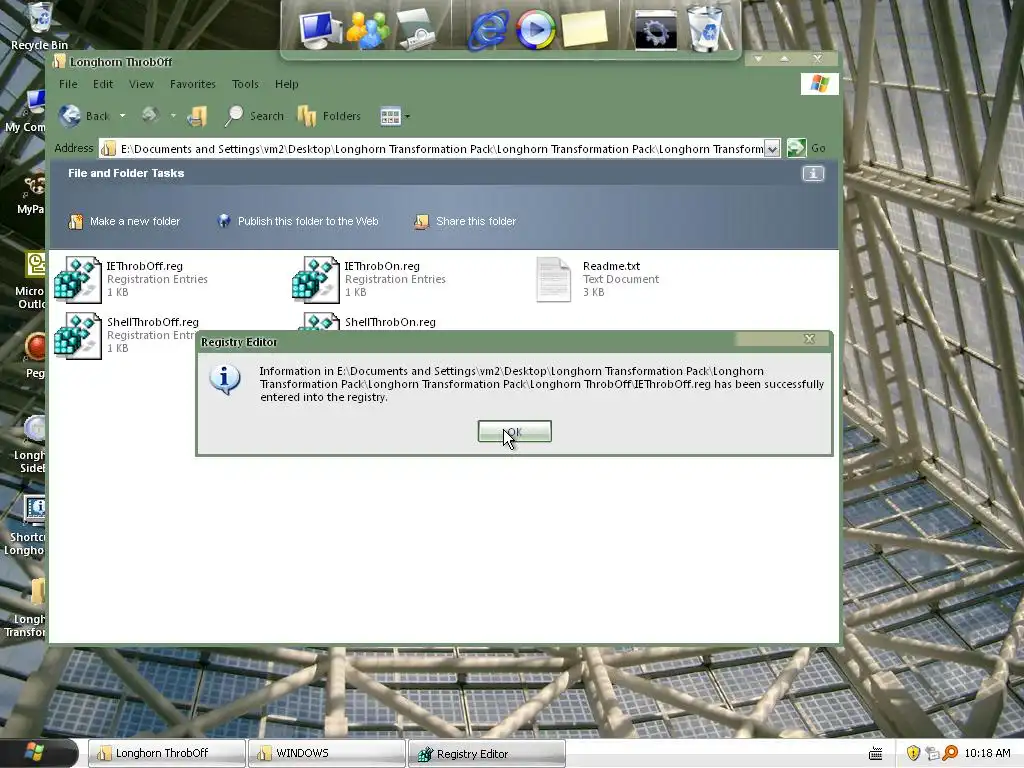The width and height of the screenshot is (1024, 768).
Task: Click the security shield tray icon
Action: click(913, 753)
